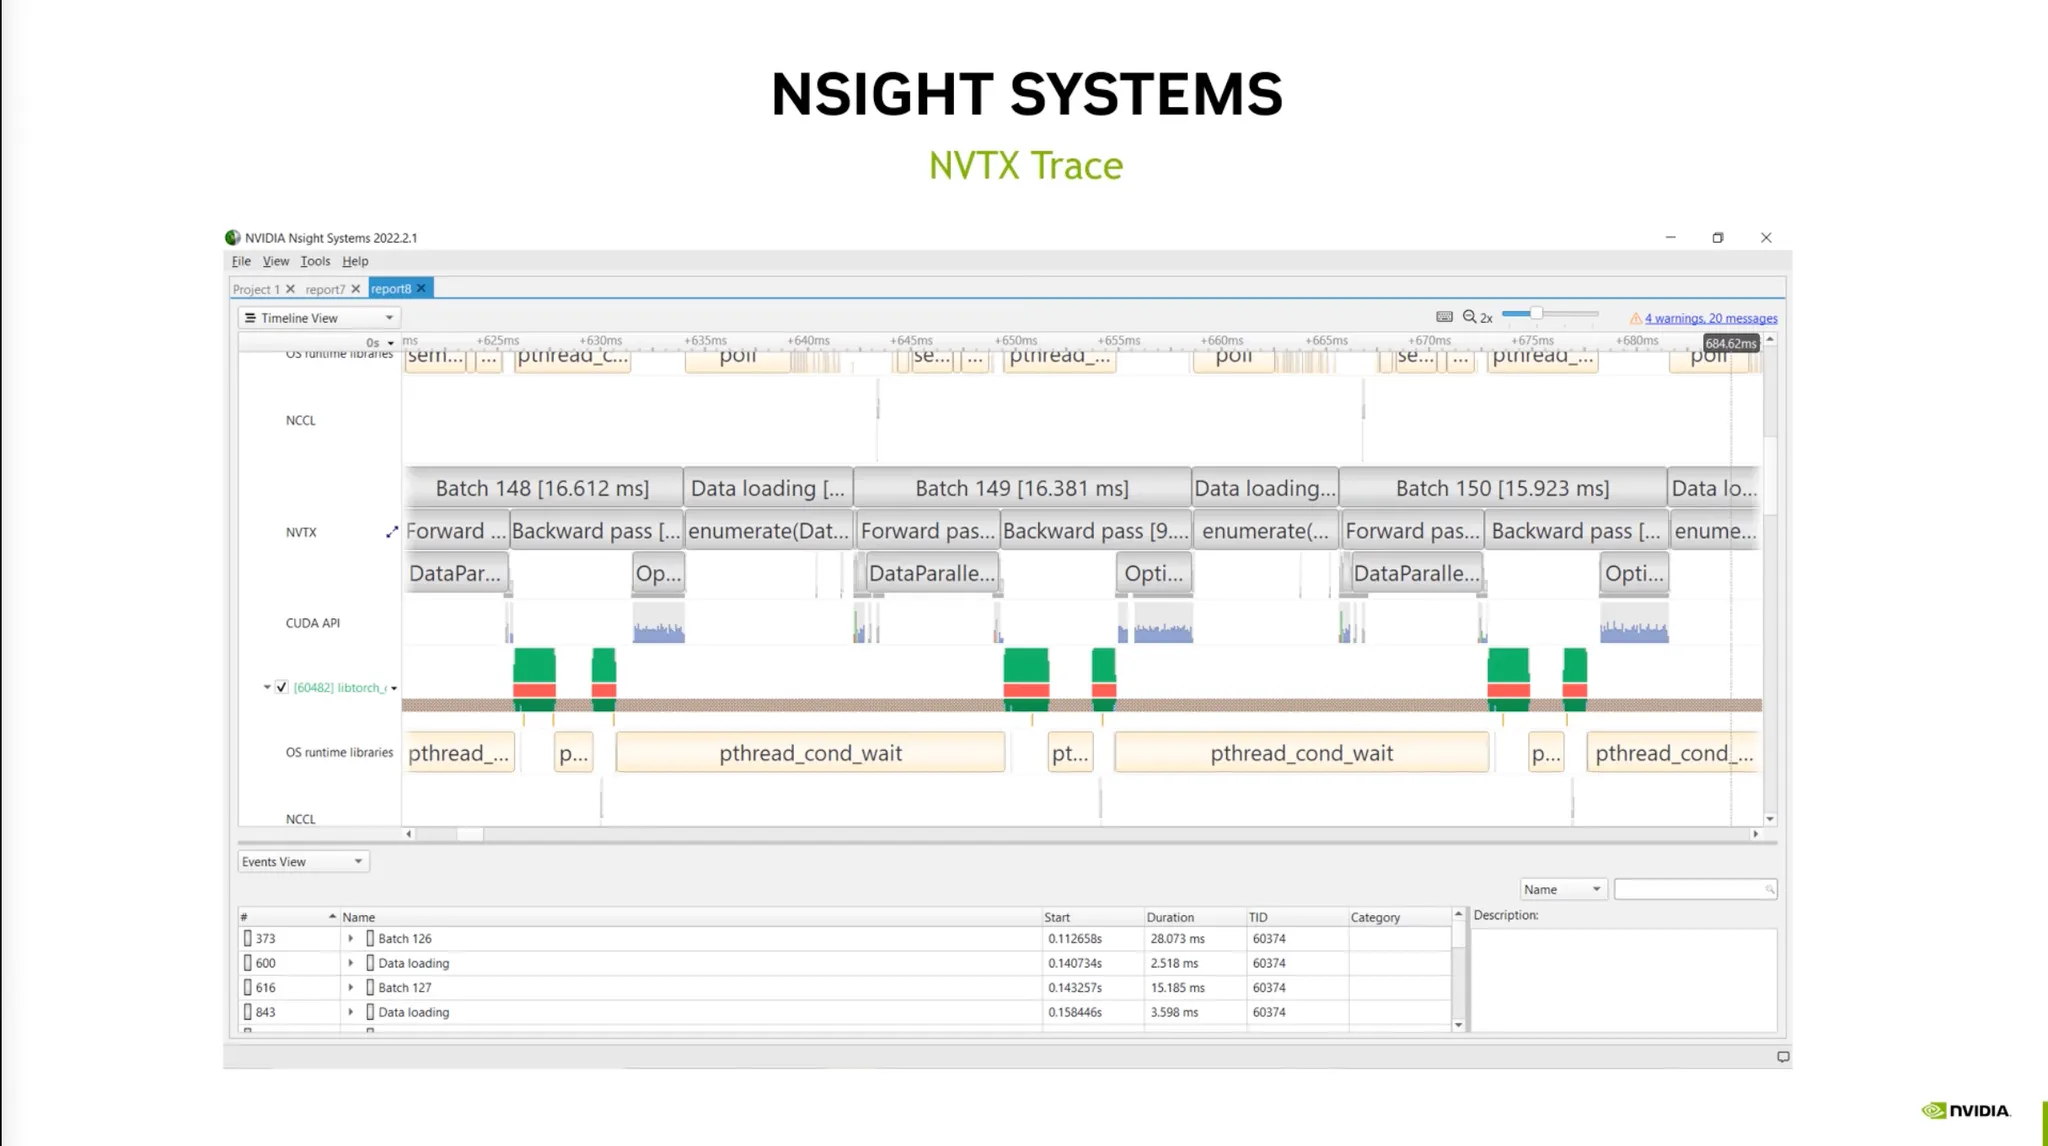Screen dimensions: 2048x1146
Task: Click the search icon in the events filter field
Action: pos(1769,889)
